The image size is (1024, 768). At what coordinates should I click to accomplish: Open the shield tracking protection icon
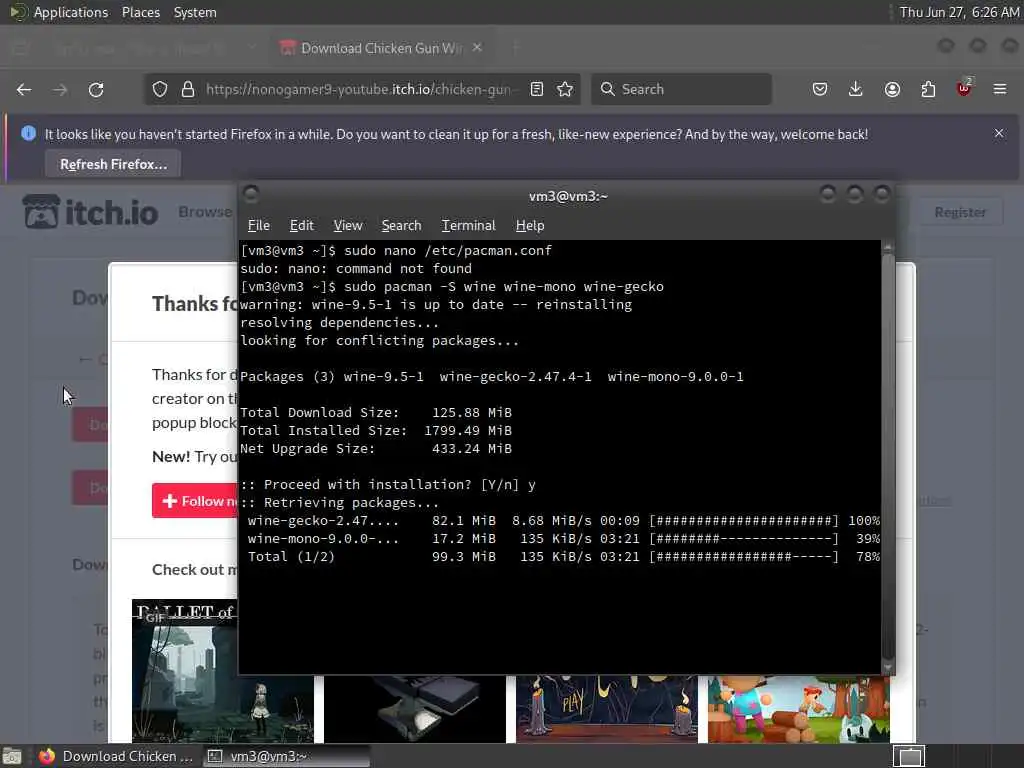click(x=160, y=89)
